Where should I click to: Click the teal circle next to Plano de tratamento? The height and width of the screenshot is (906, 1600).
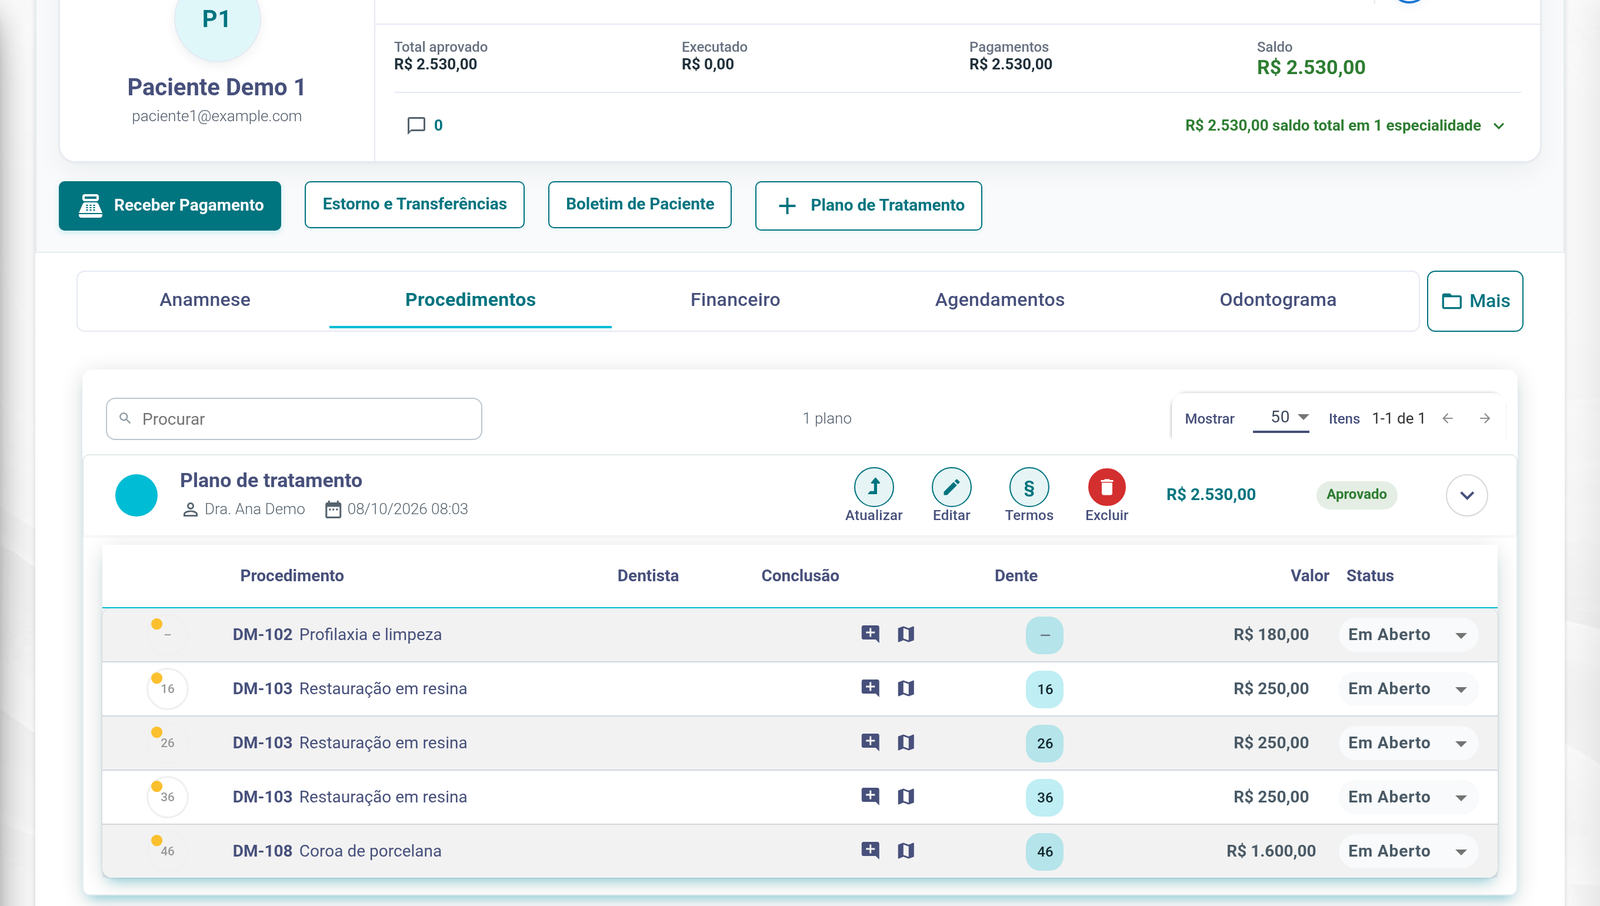137,495
